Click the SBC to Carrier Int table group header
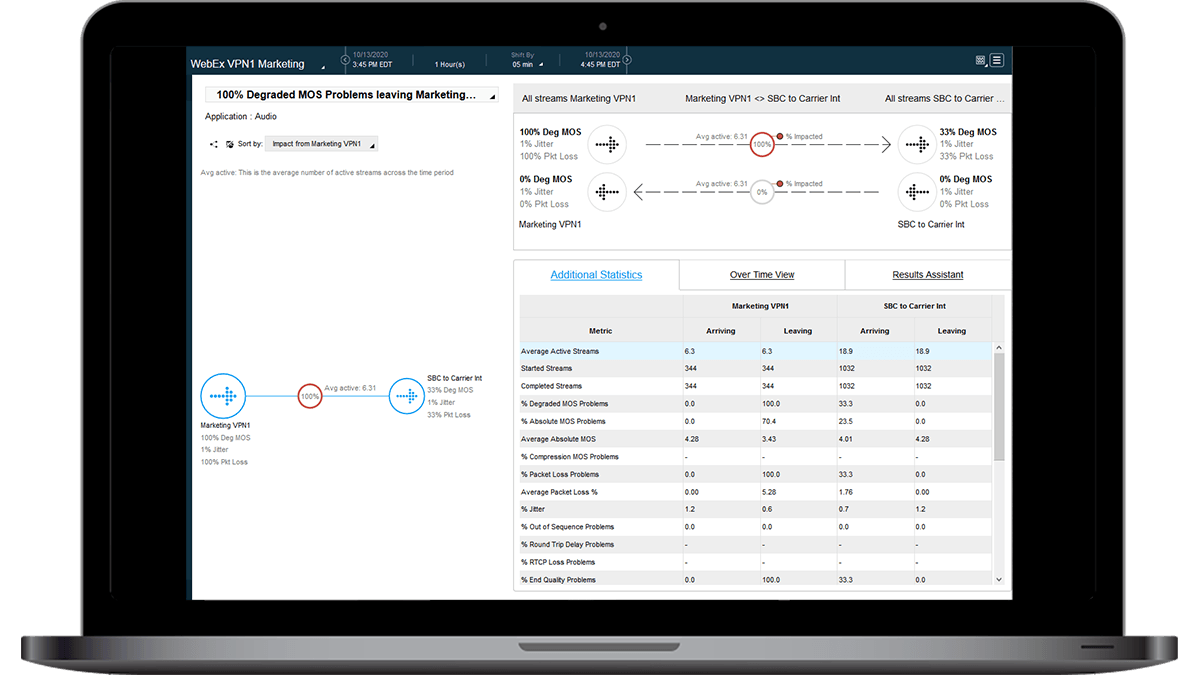Screen dimensions: 1200x675 pyautogui.click(x=914, y=306)
